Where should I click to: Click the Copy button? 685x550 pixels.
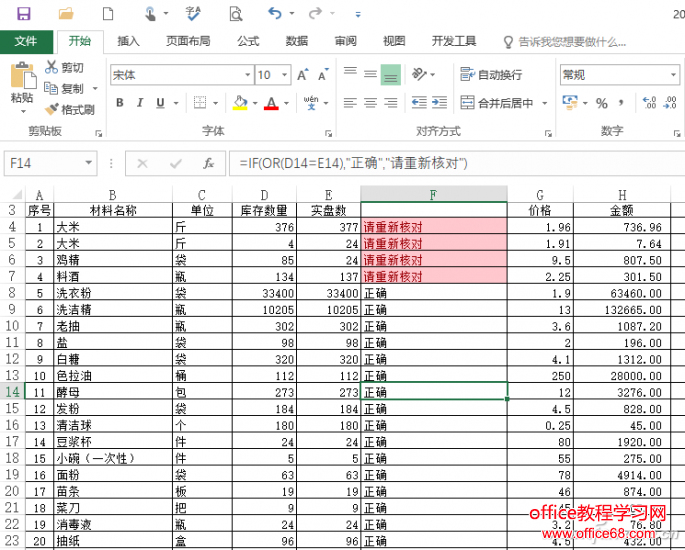64,88
